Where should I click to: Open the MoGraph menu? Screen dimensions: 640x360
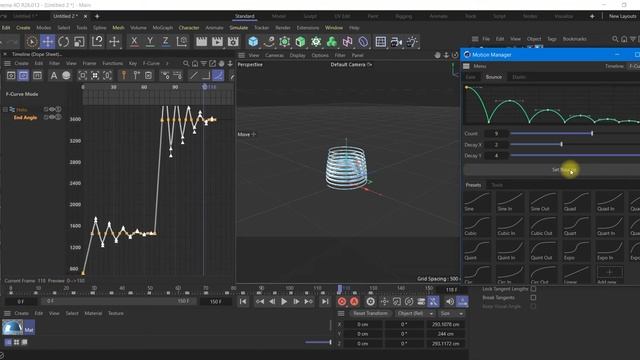162,28
